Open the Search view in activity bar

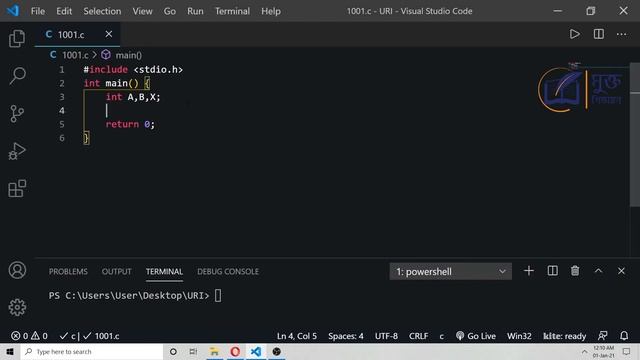pyautogui.click(x=17, y=76)
